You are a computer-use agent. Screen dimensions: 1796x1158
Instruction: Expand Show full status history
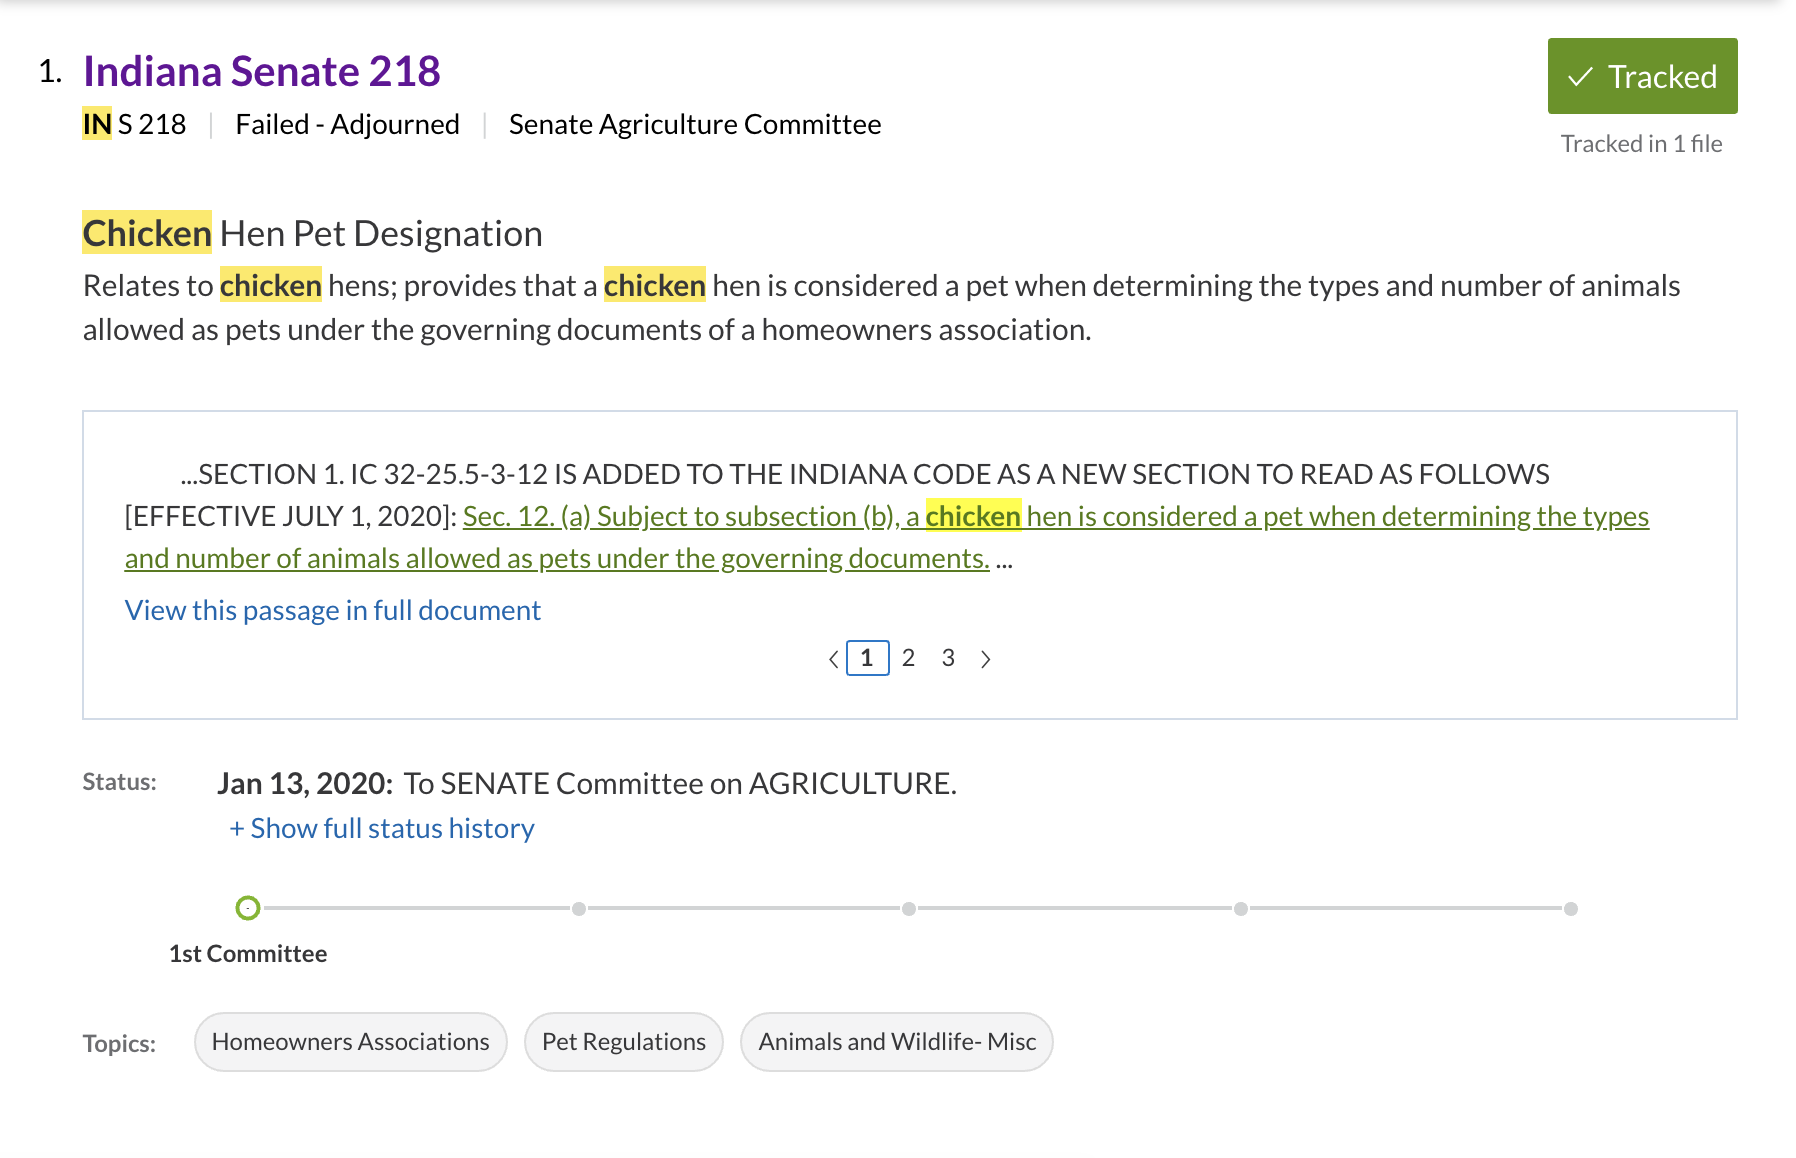pyautogui.click(x=382, y=828)
